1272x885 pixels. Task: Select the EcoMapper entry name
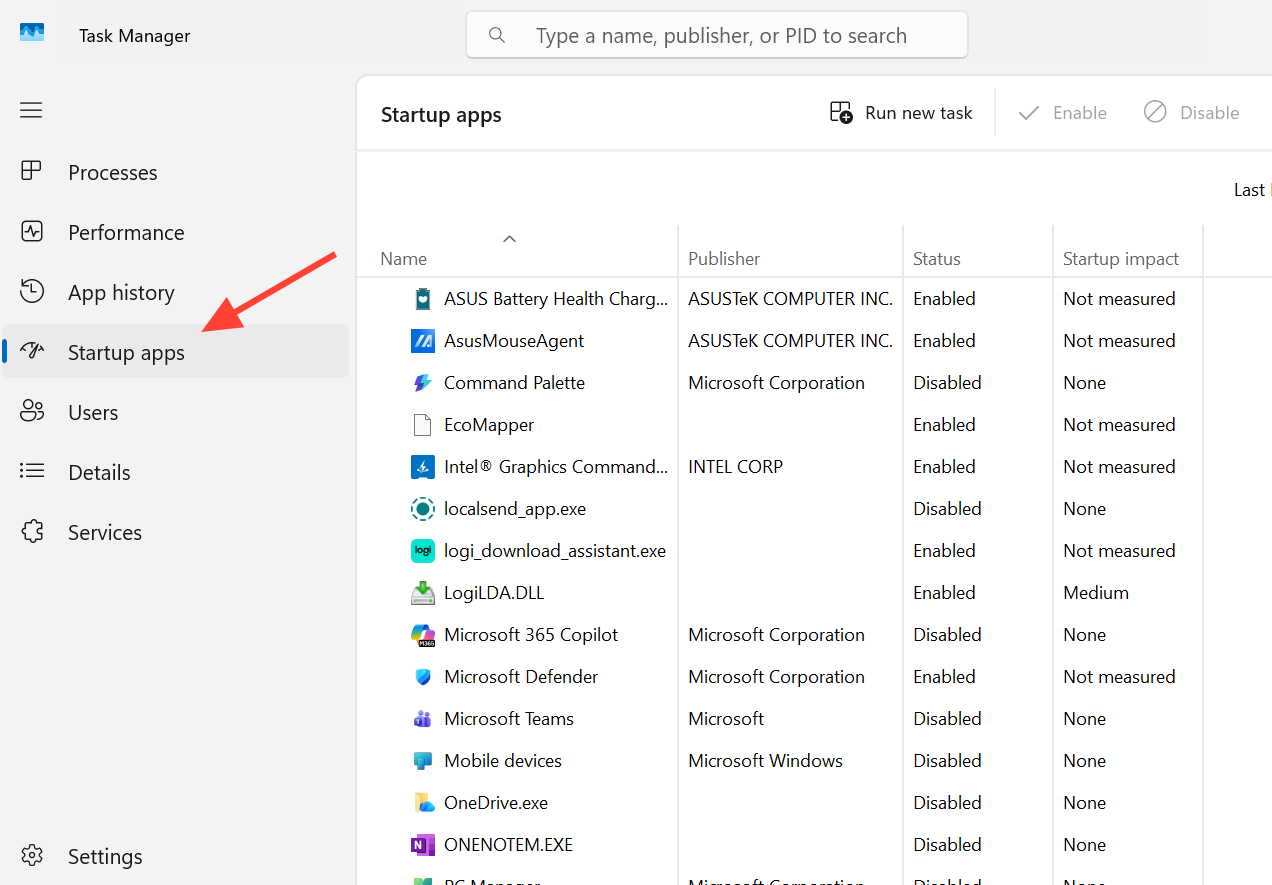489,425
